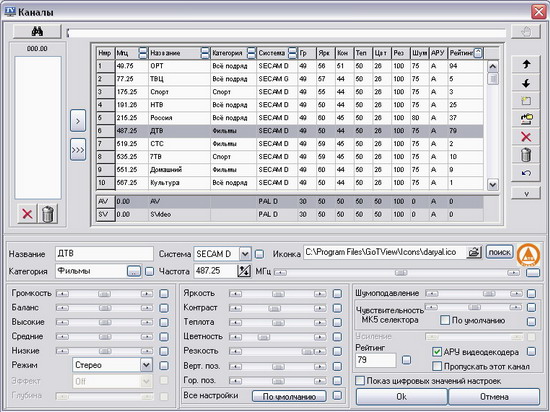Click the new channel note icon
550x412 pixels.
click(x=526, y=101)
